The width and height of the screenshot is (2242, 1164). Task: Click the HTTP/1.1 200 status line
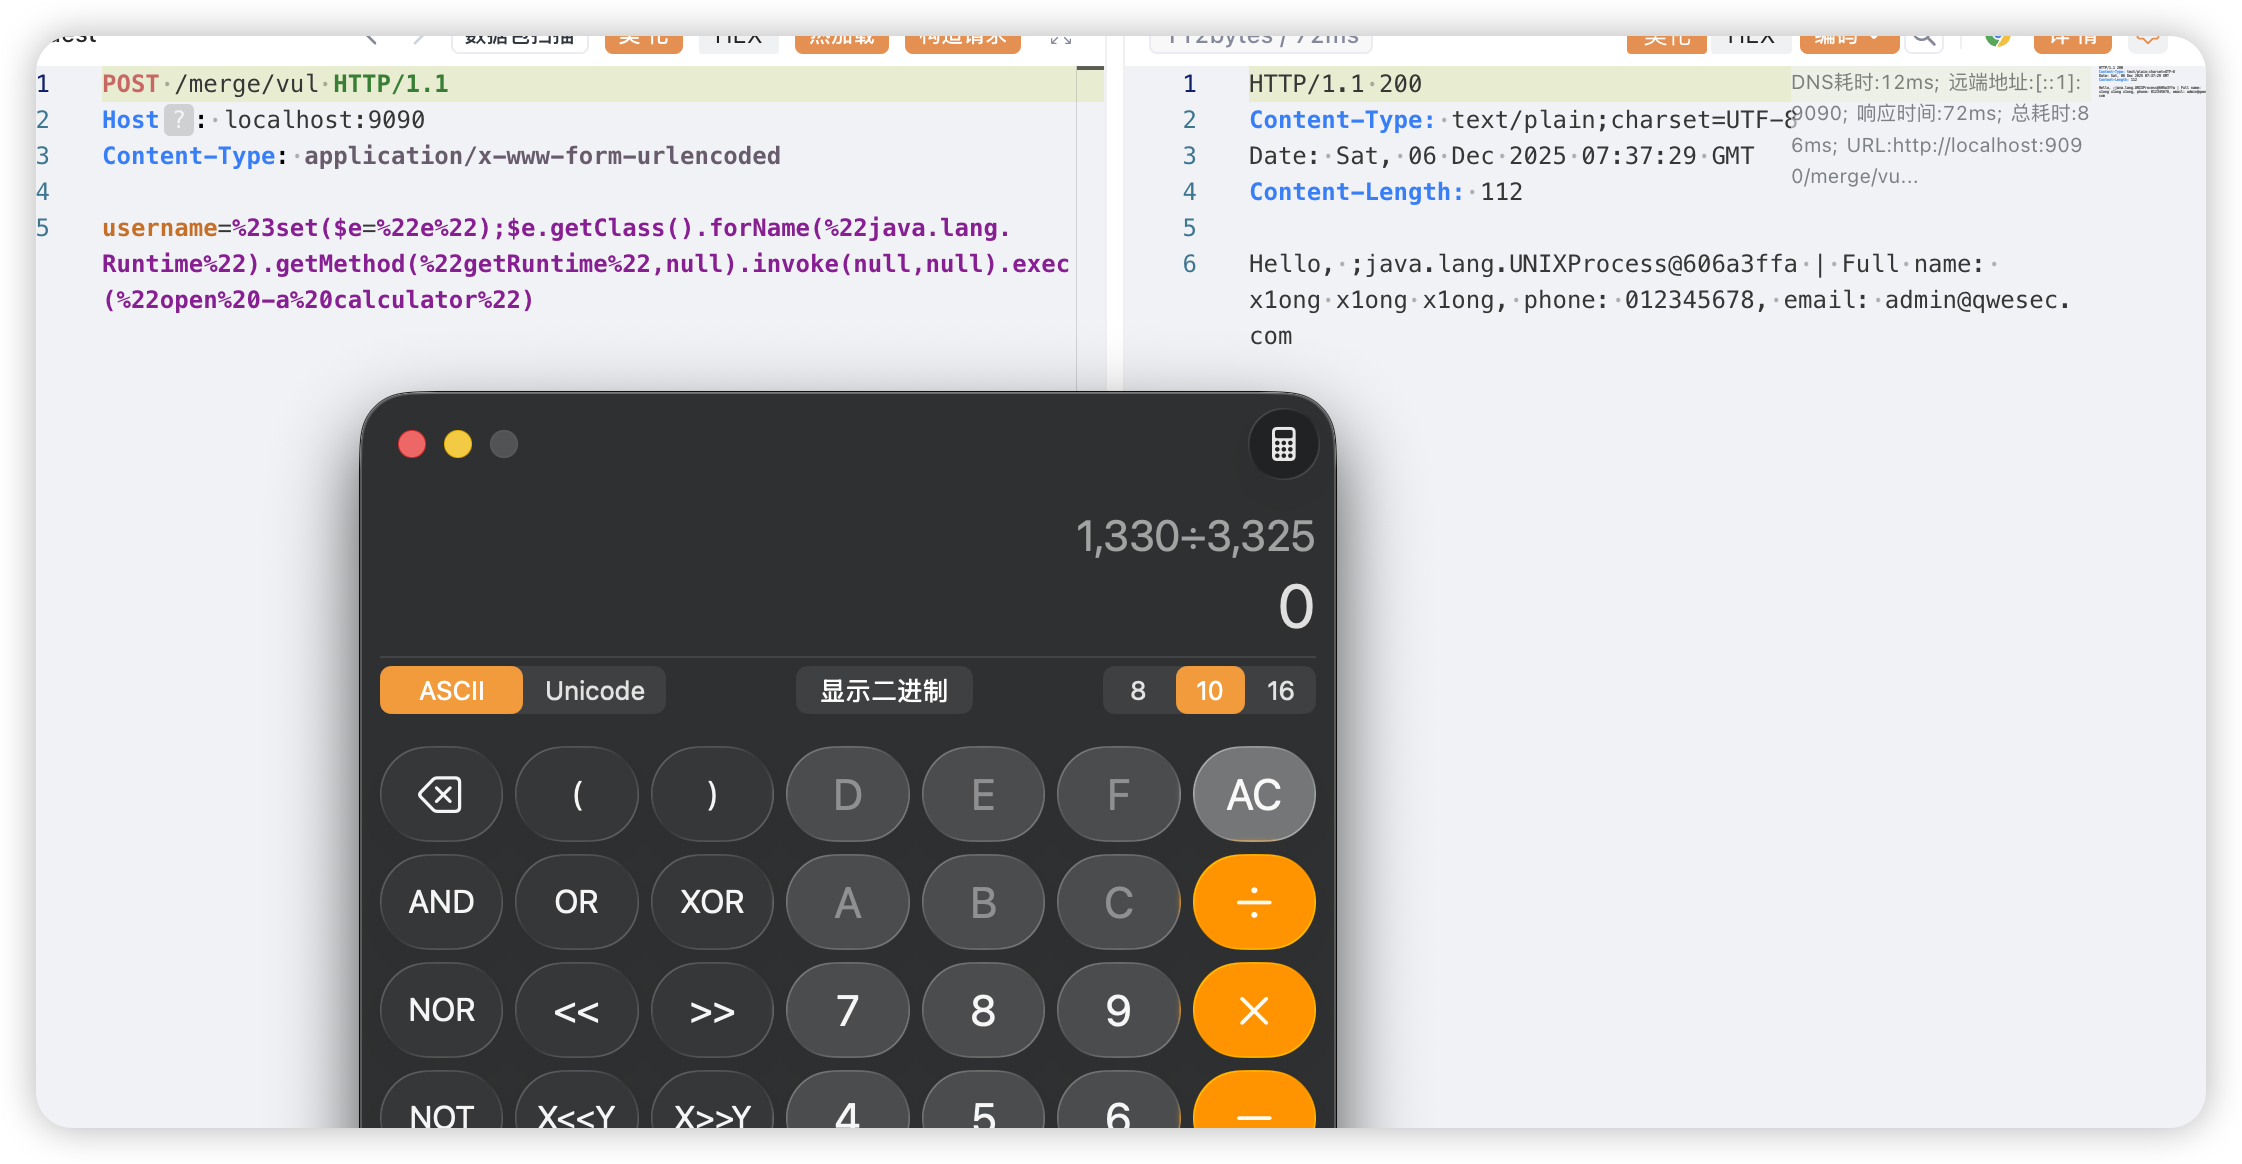[x=1335, y=84]
